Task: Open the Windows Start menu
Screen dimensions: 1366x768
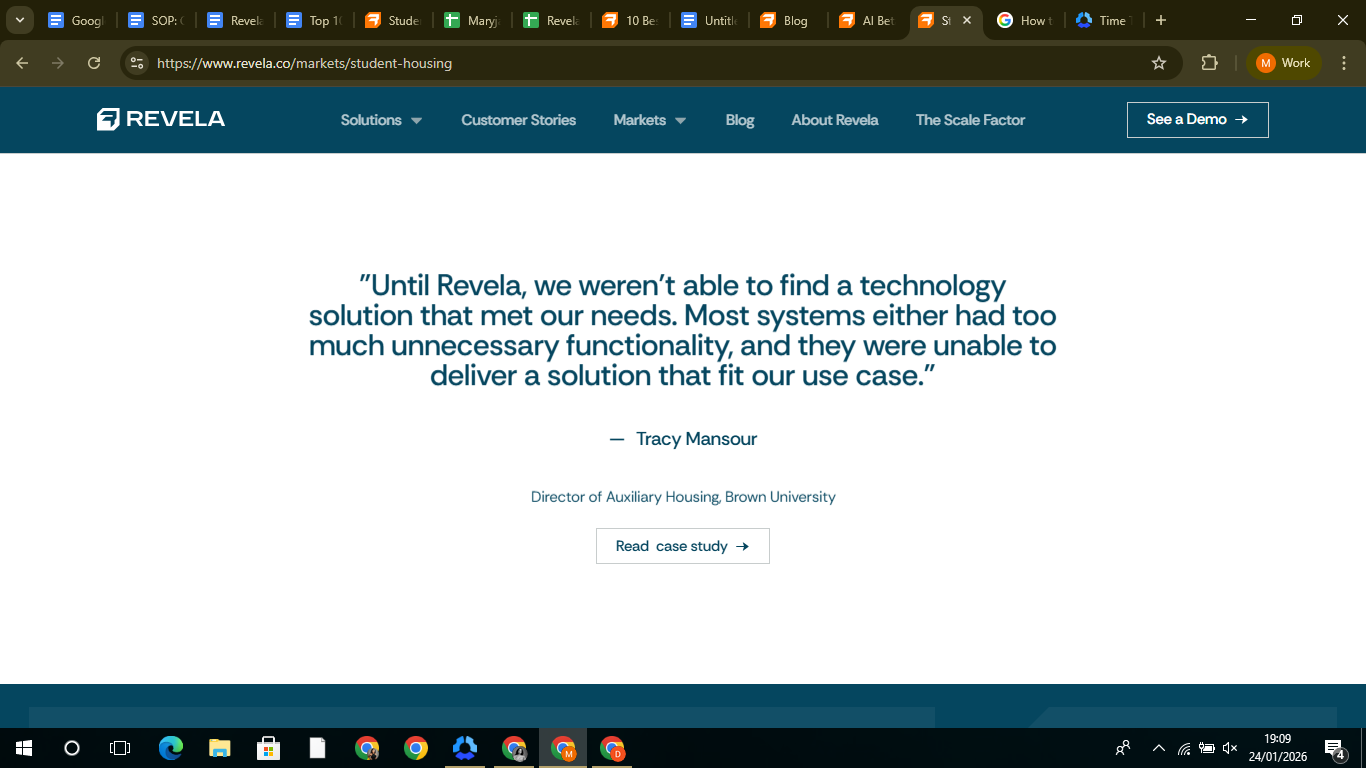Action: point(24,748)
